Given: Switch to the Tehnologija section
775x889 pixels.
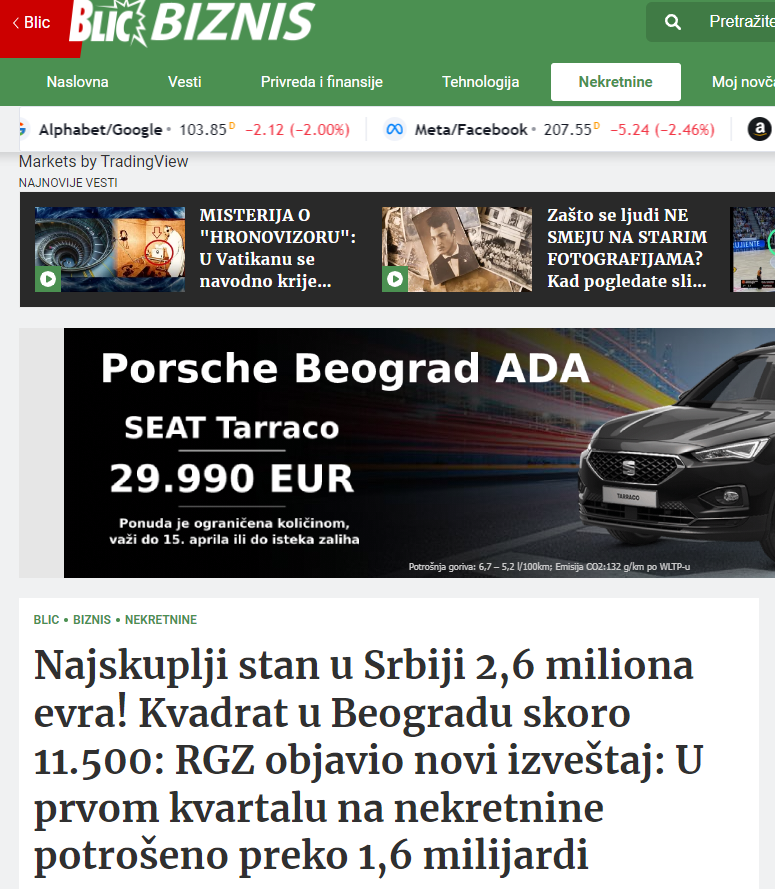Looking at the screenshot, I should point(480,82).
